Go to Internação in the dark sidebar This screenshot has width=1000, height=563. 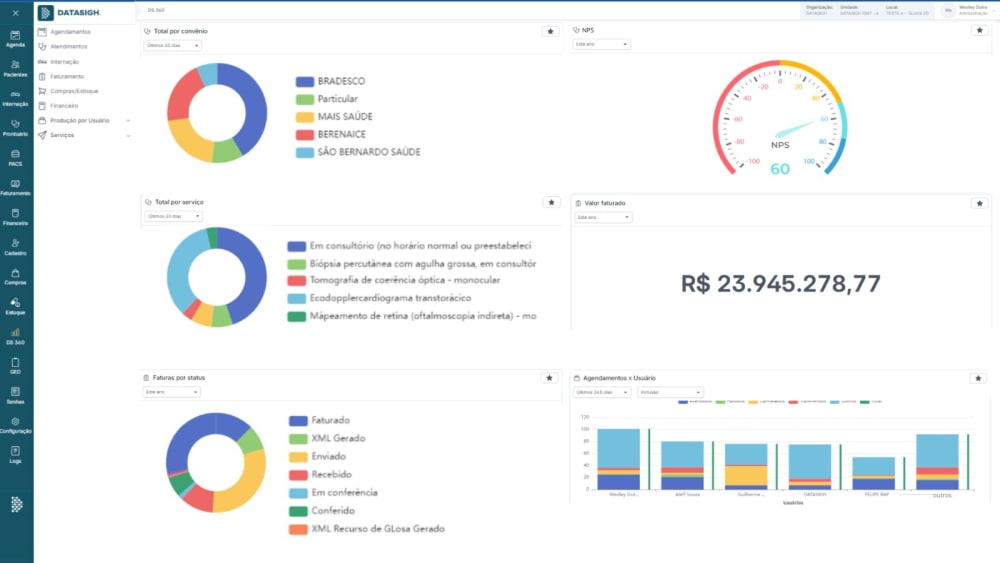click(x=15, y=98)
